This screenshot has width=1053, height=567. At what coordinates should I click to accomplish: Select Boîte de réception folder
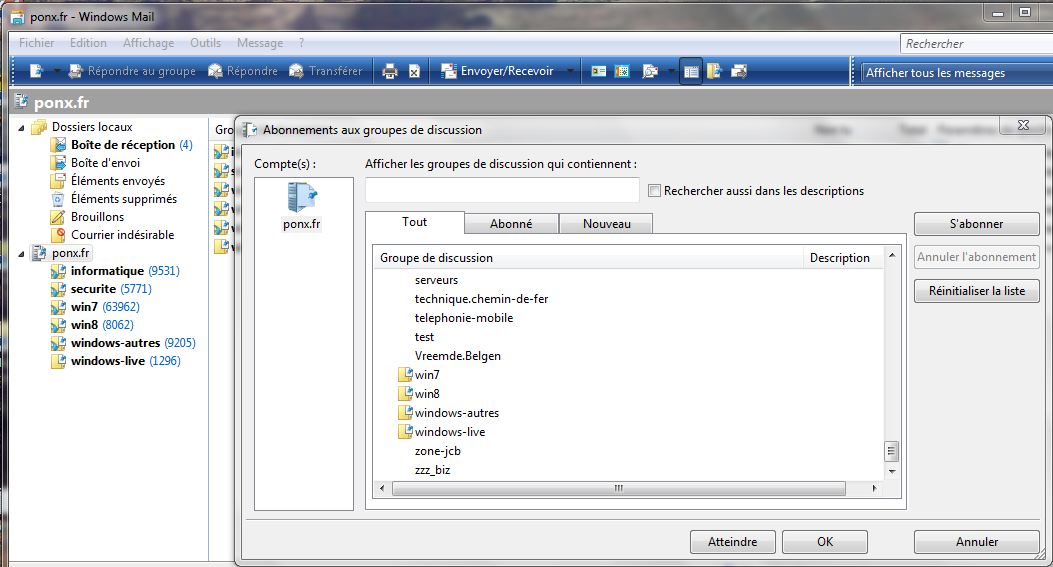click(122, 144)
